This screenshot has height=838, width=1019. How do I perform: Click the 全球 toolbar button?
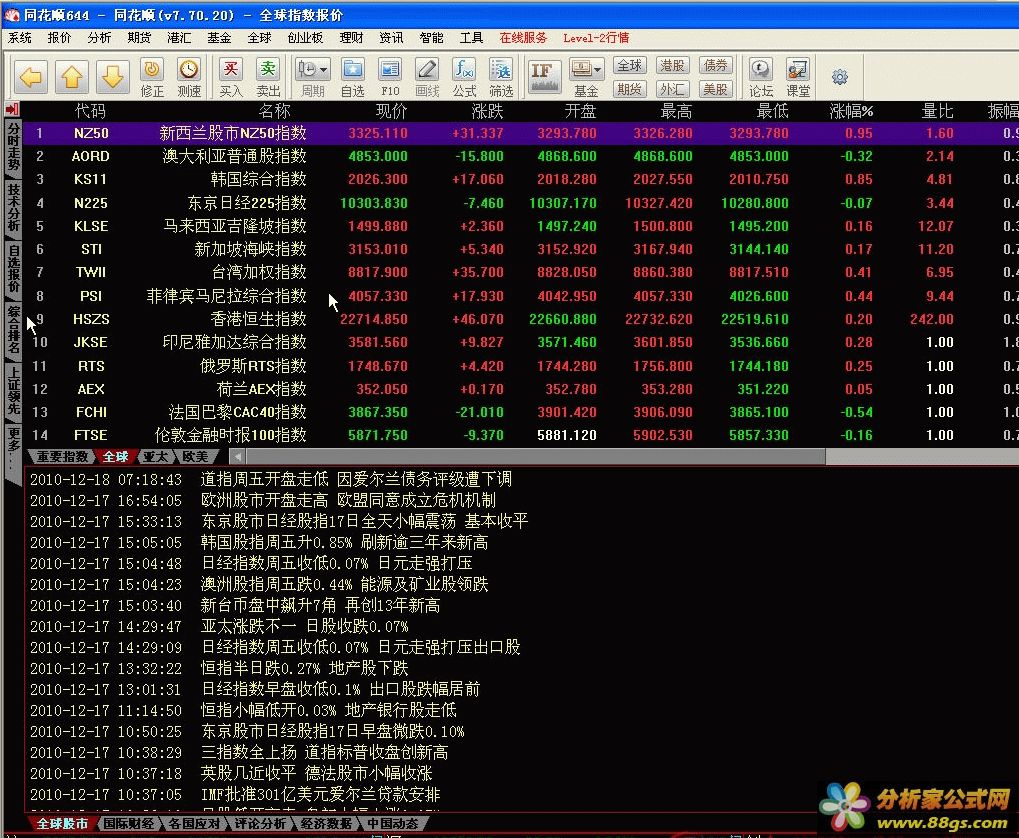click(629, 66)
